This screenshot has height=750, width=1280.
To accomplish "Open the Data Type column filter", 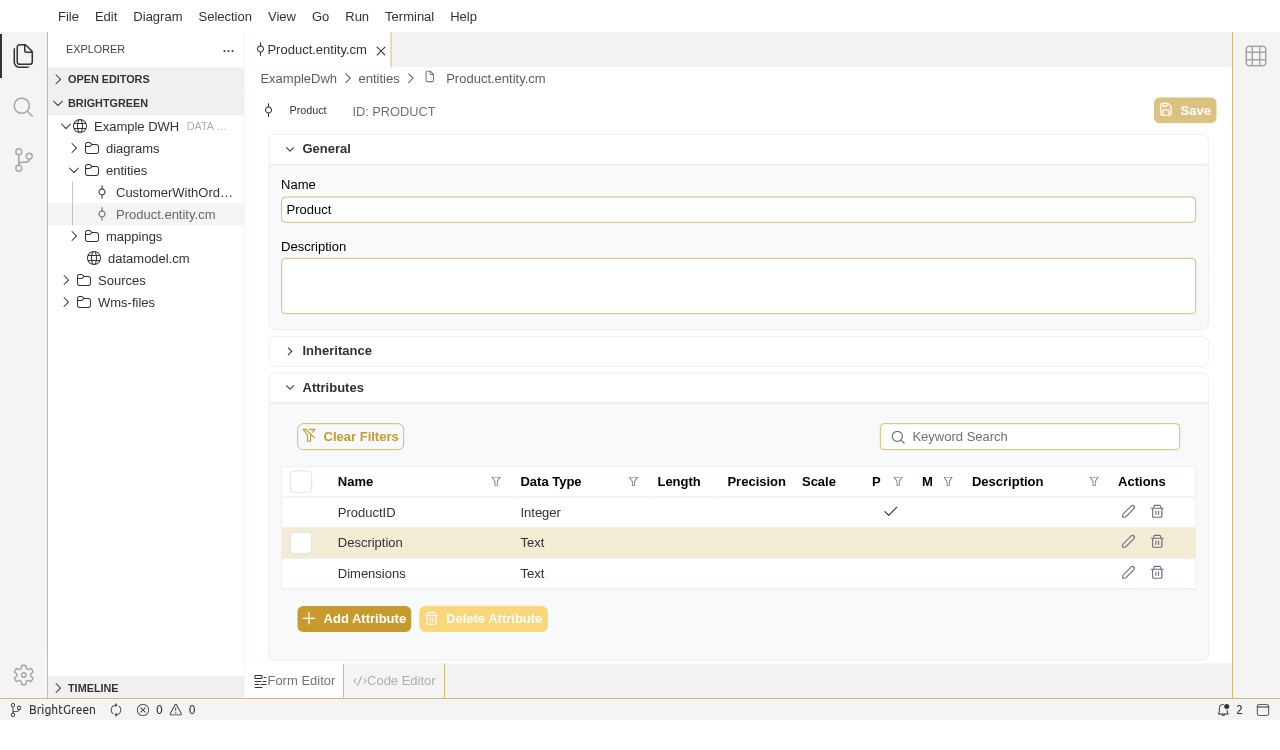I will (633, 482).
